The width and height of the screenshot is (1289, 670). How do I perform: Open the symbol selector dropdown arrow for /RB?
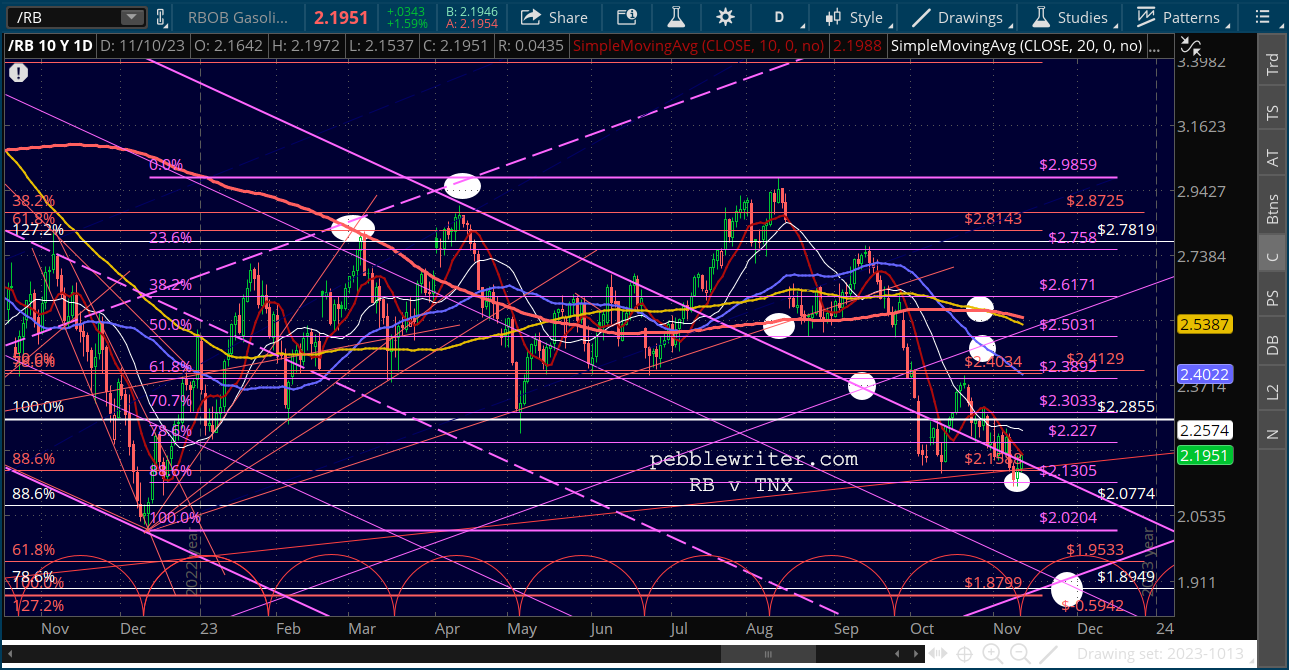[x=131, y=17]
